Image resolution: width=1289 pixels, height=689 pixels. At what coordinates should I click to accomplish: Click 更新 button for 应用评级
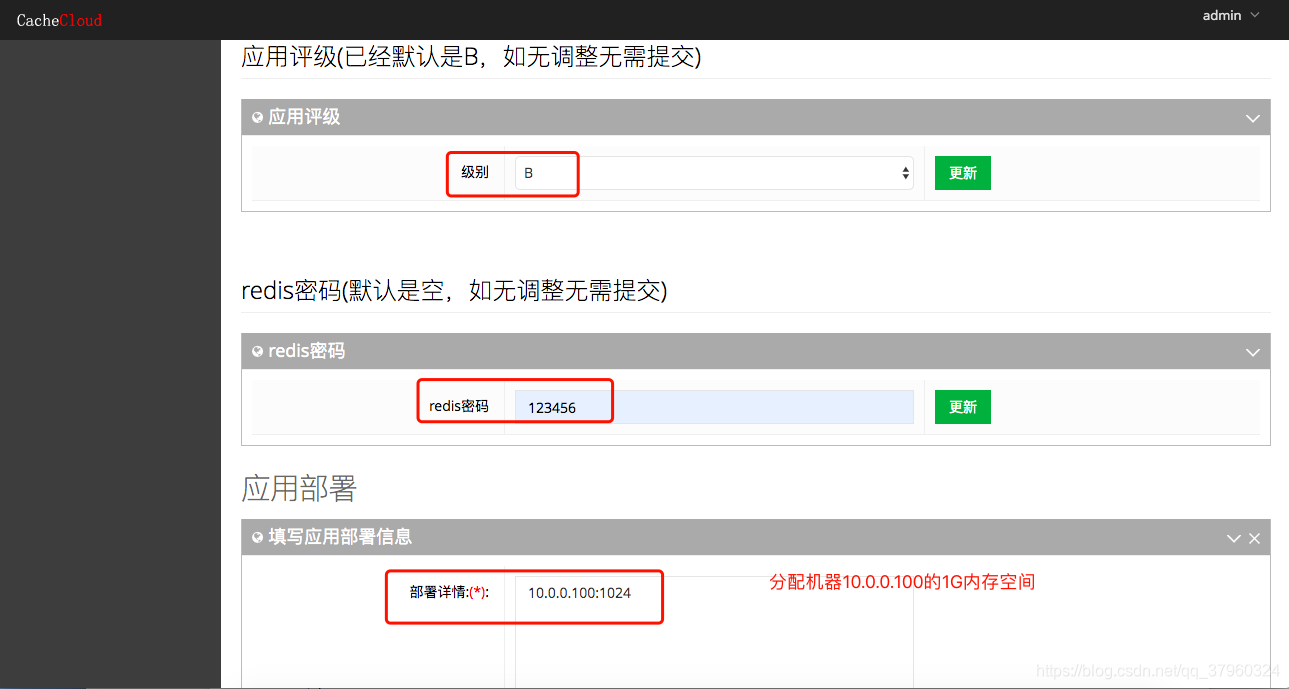click(962, 173)
